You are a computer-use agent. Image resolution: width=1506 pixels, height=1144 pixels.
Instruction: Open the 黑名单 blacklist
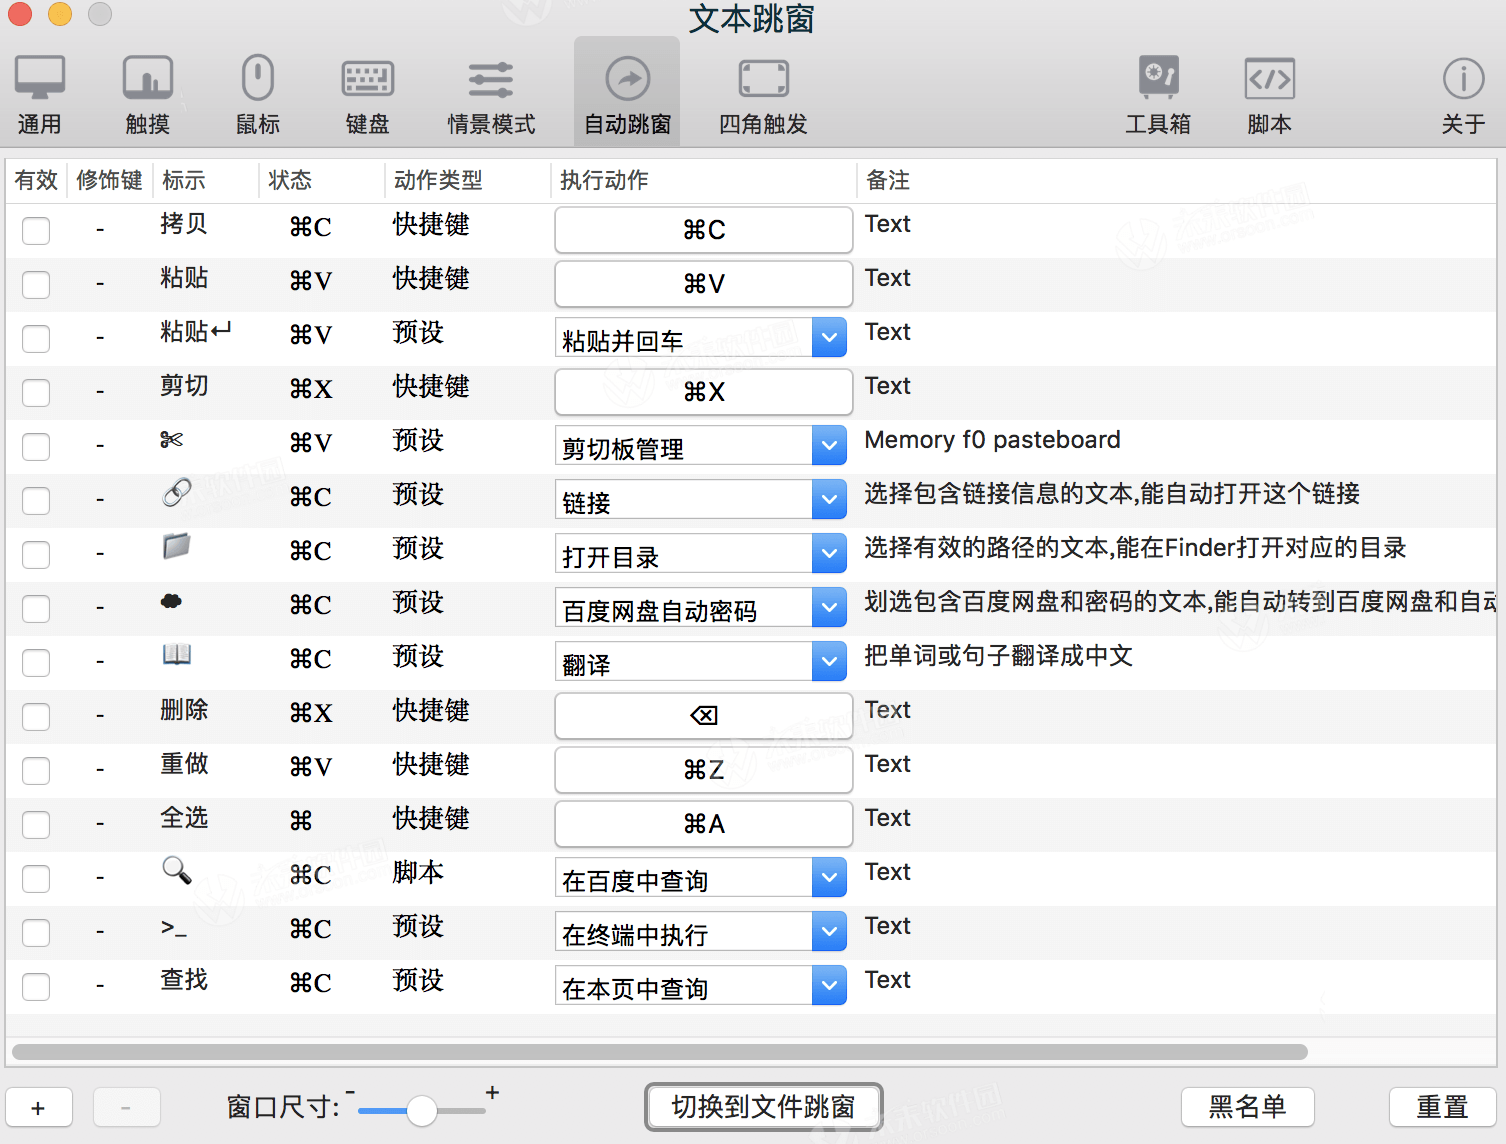click(1247, 1107)
